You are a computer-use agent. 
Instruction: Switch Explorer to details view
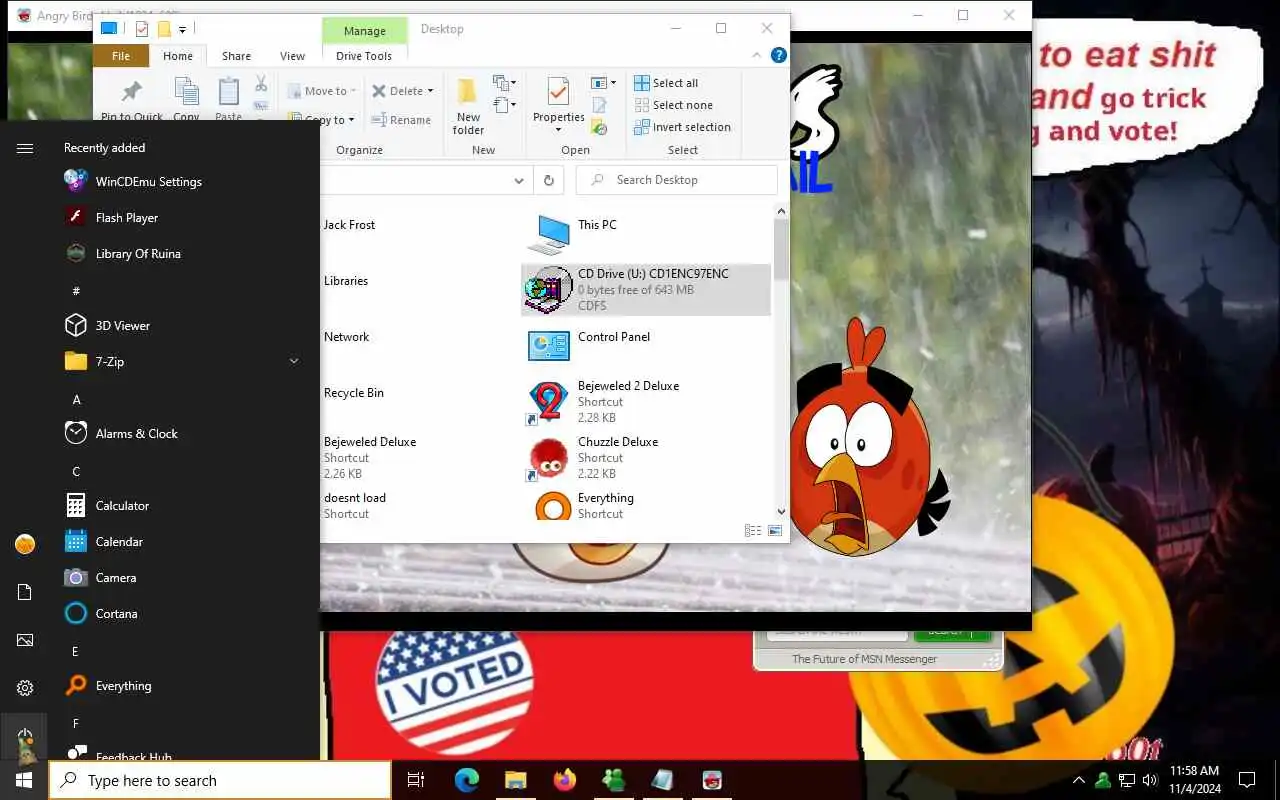point(753,531)
